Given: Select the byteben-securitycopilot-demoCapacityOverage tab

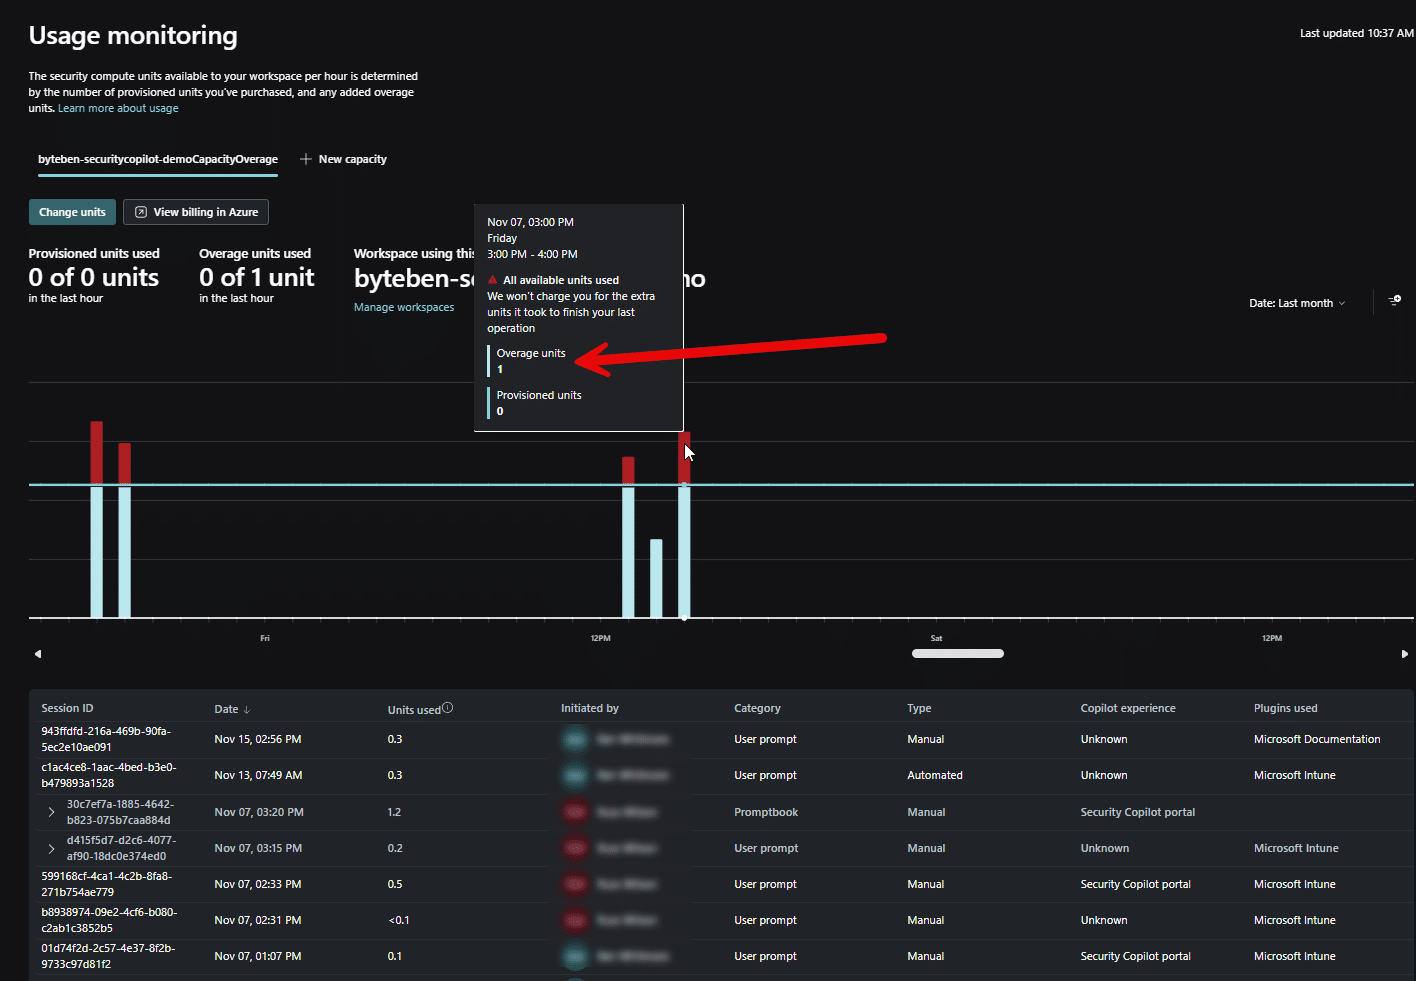Looking at the screenshot, I should [158, 159].
